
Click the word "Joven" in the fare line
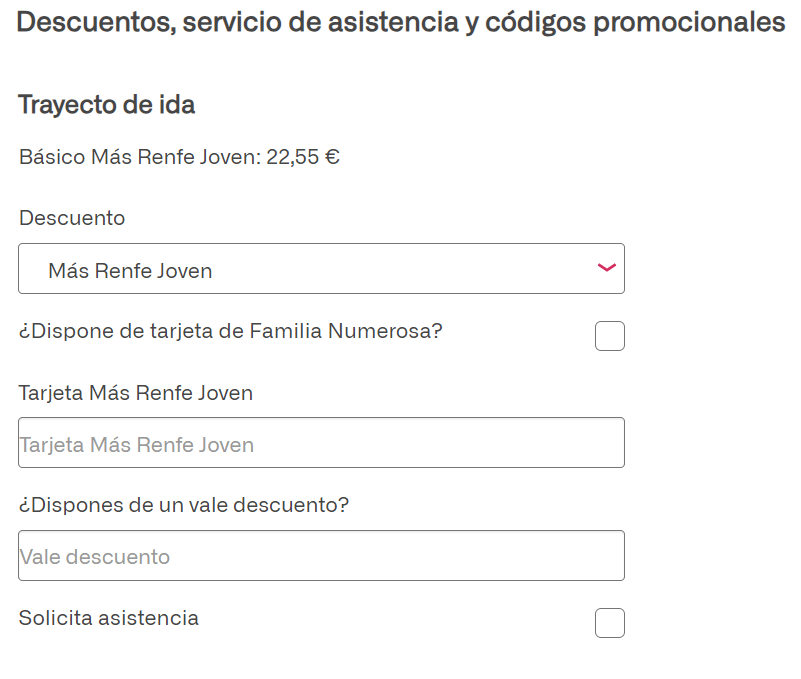click(233, 157)
